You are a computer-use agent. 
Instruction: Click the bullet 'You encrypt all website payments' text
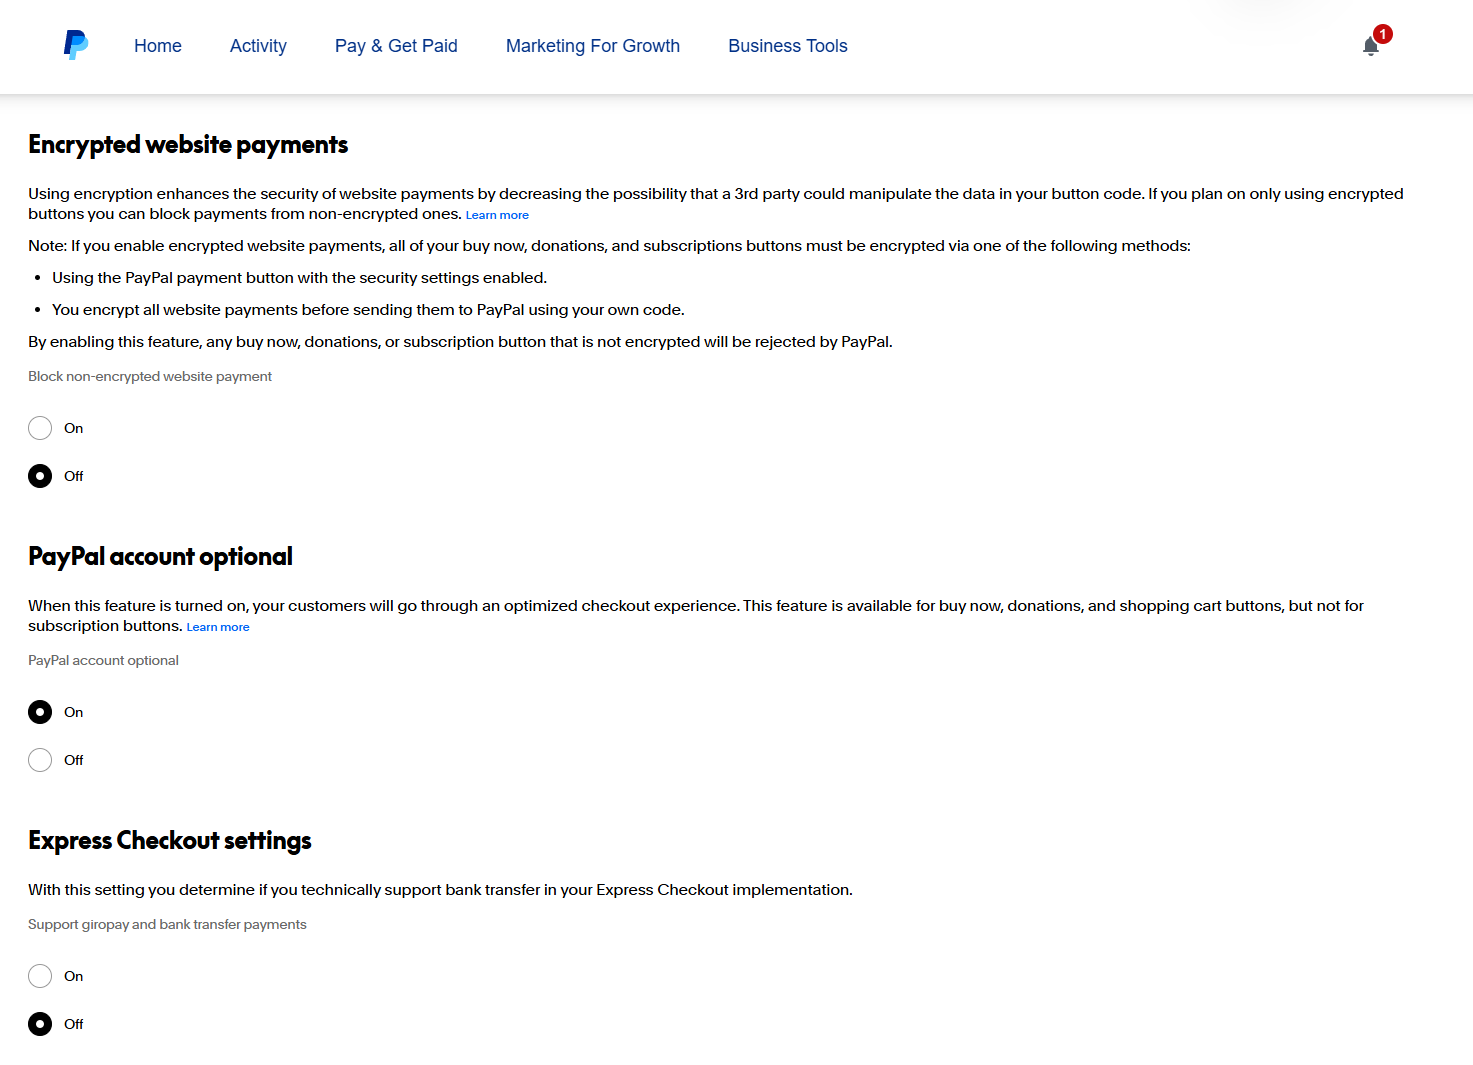[x=368, y=310]
